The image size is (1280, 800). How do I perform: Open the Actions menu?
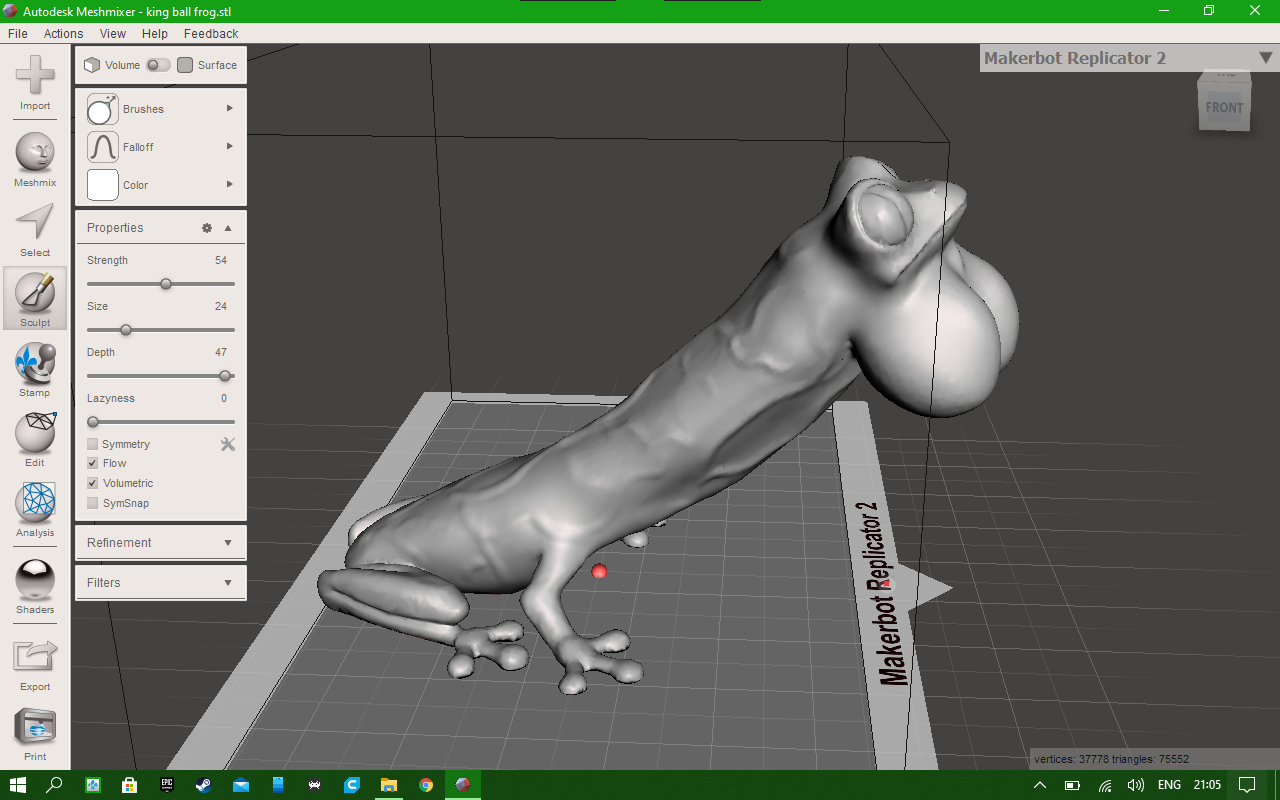(63, 33)
